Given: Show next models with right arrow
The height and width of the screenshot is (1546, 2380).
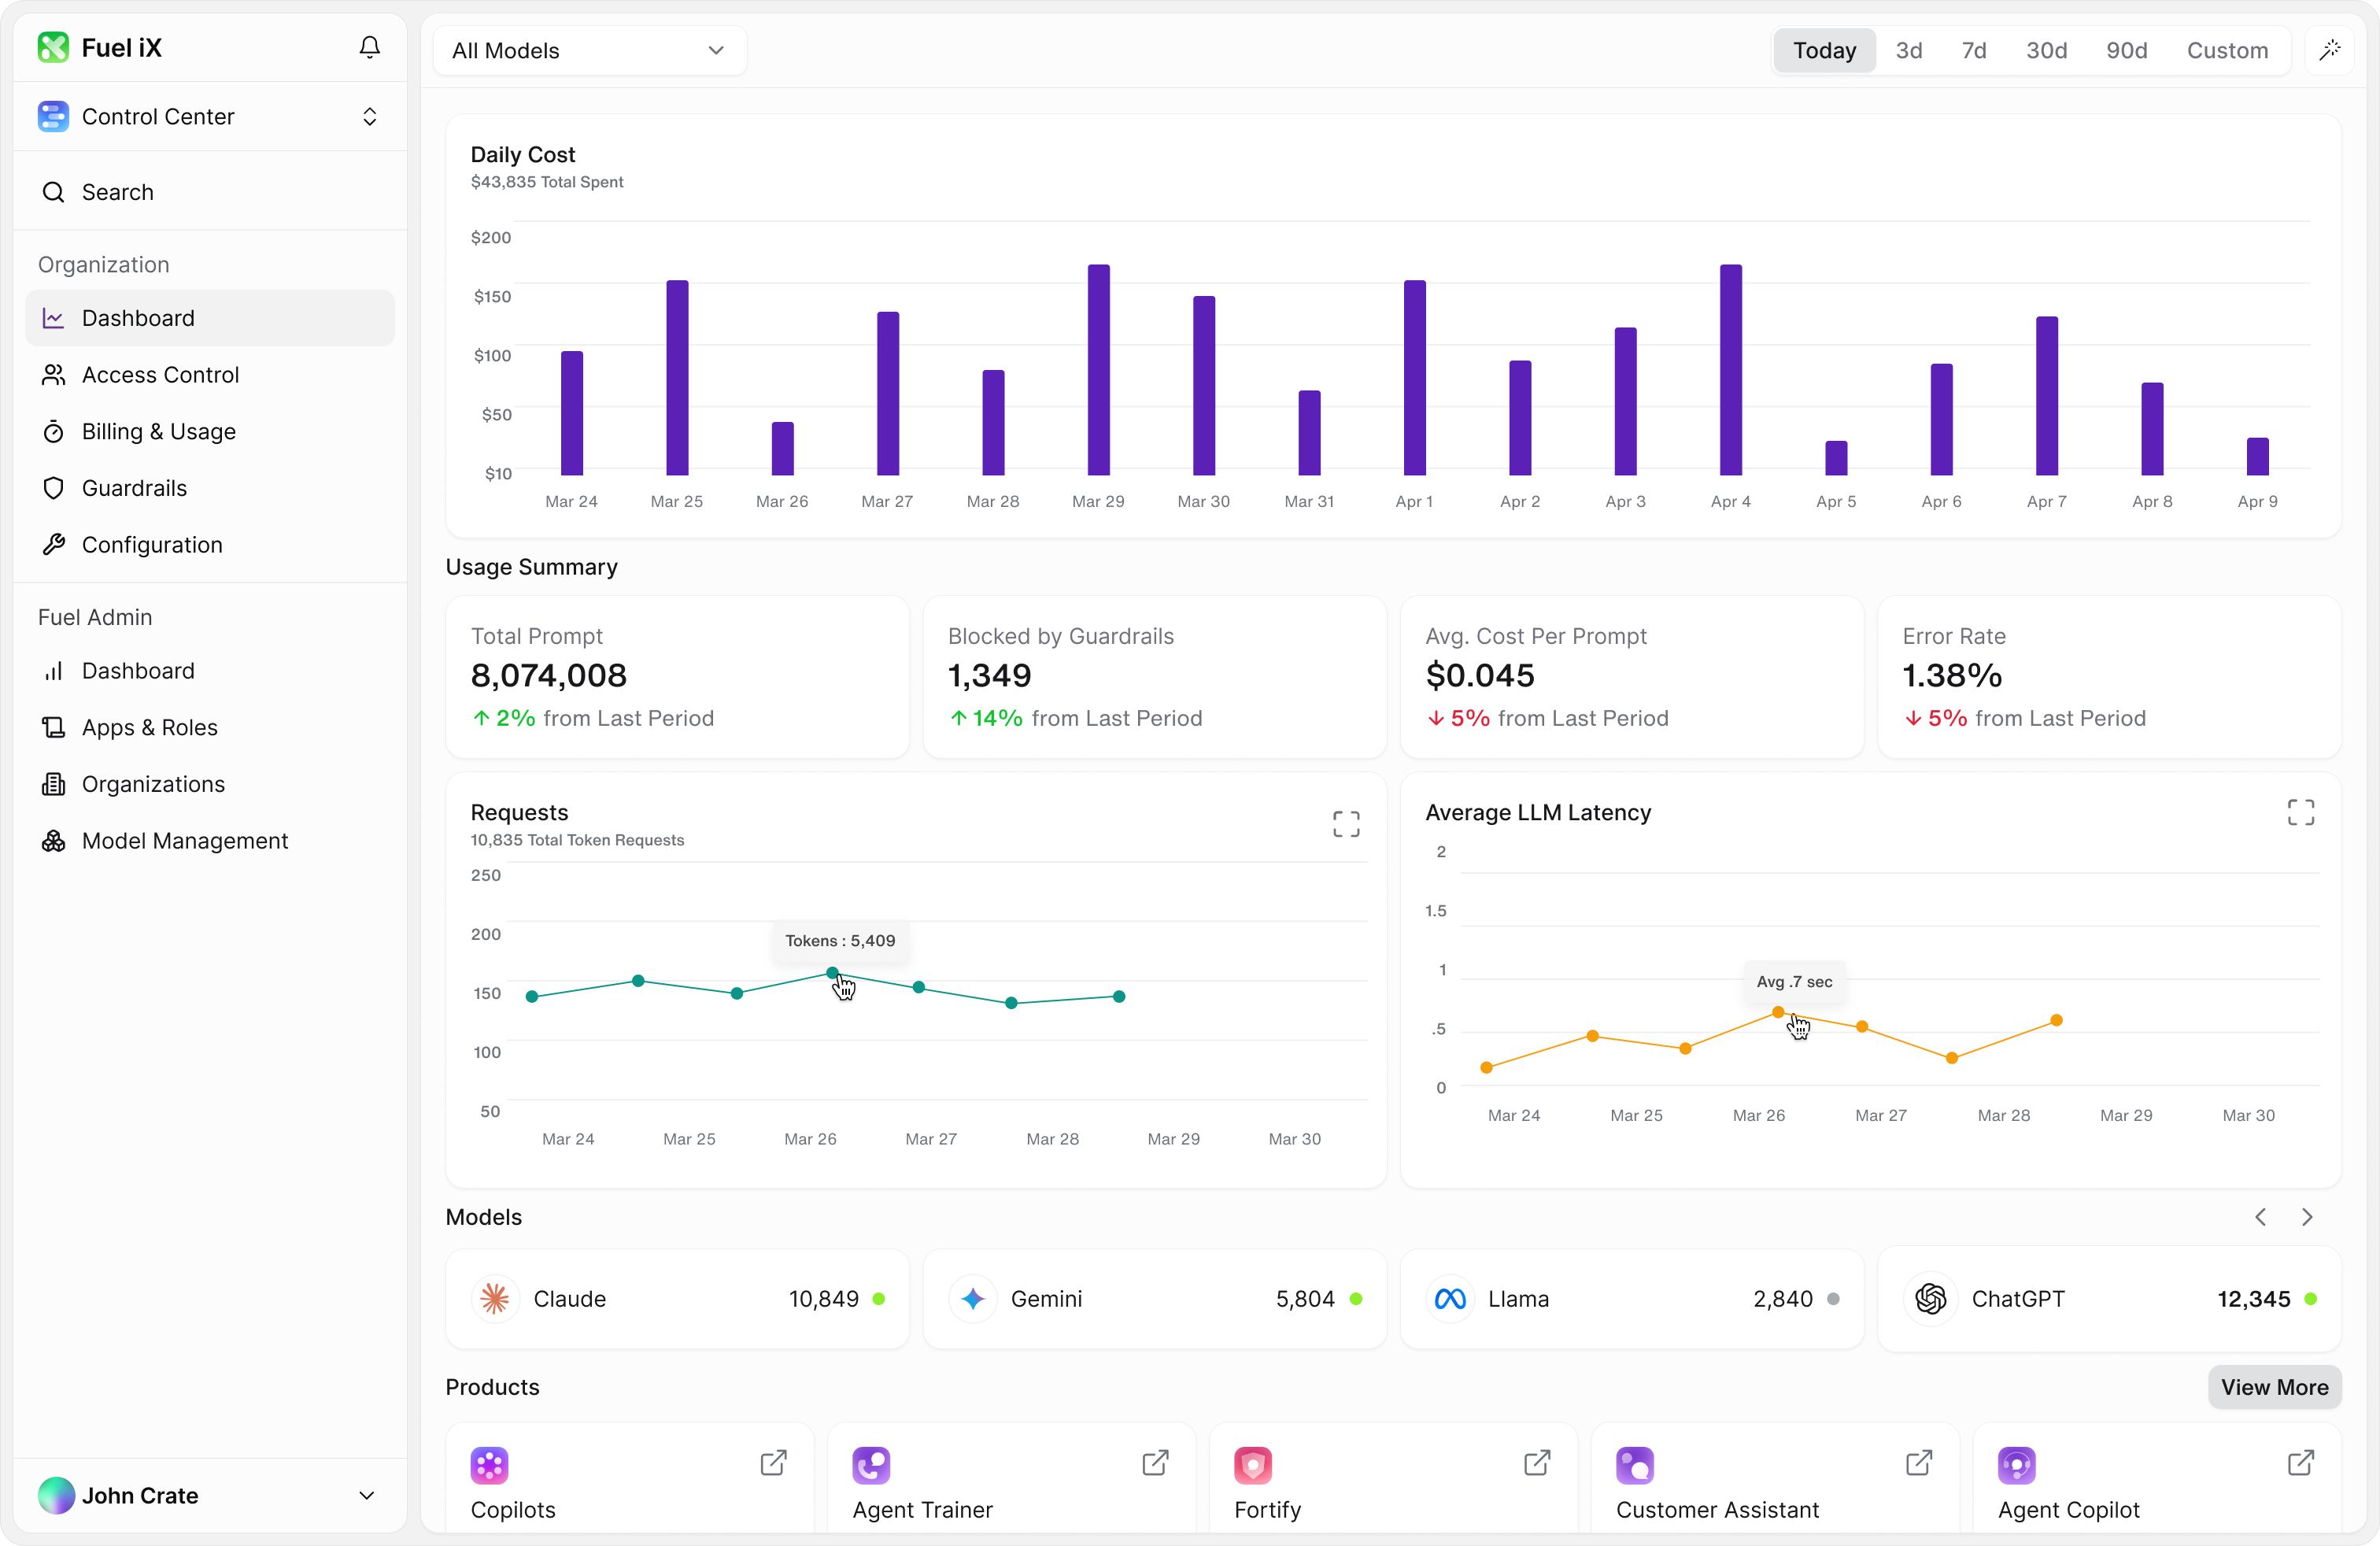Looking at the screenshot, I should pos(2307,1217).
